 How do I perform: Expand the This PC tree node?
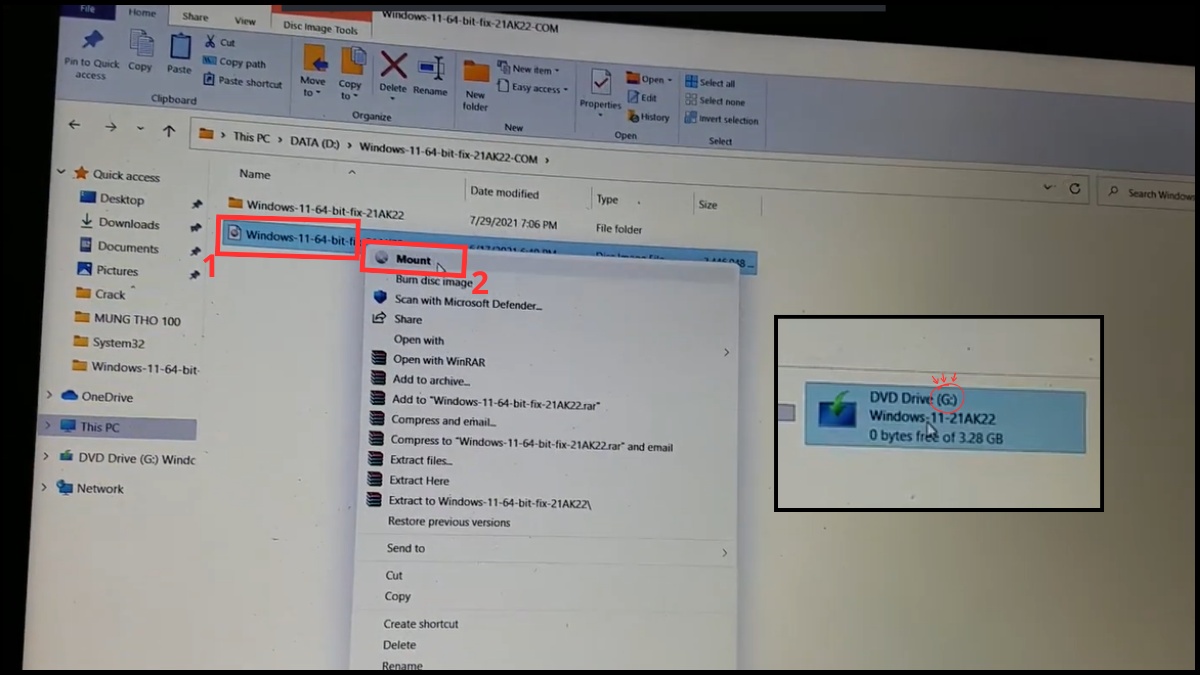point(47,425)
